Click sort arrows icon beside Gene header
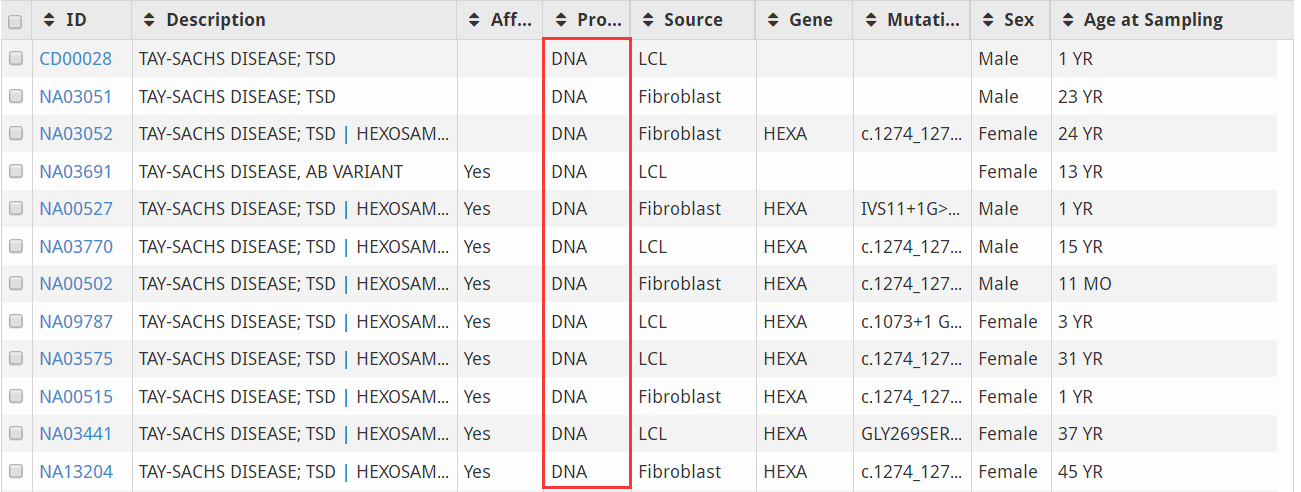Image resolution: width=1301 pixels, height=492 pixels. [x=773, y=20]
